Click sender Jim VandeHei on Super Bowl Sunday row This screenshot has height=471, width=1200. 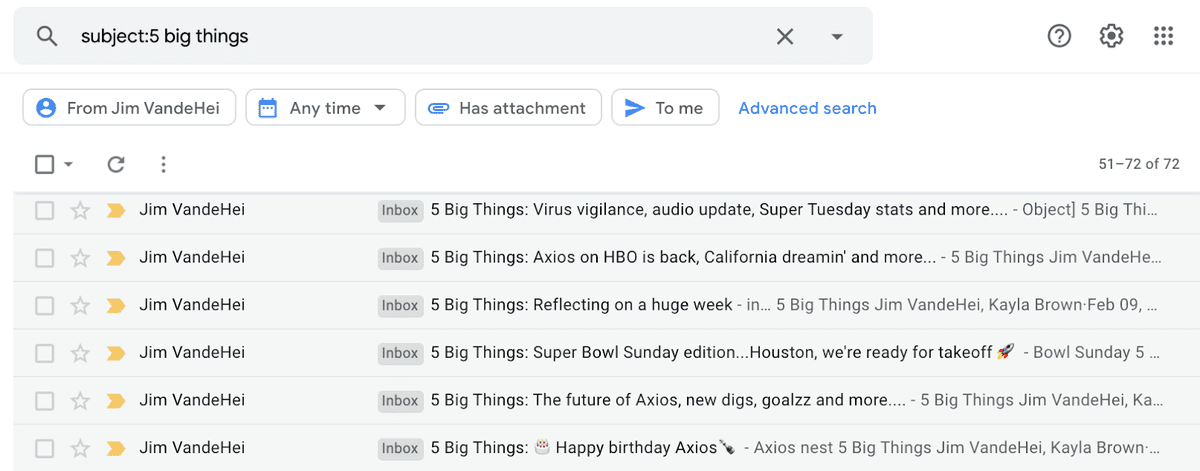click(x=192, y=353)
